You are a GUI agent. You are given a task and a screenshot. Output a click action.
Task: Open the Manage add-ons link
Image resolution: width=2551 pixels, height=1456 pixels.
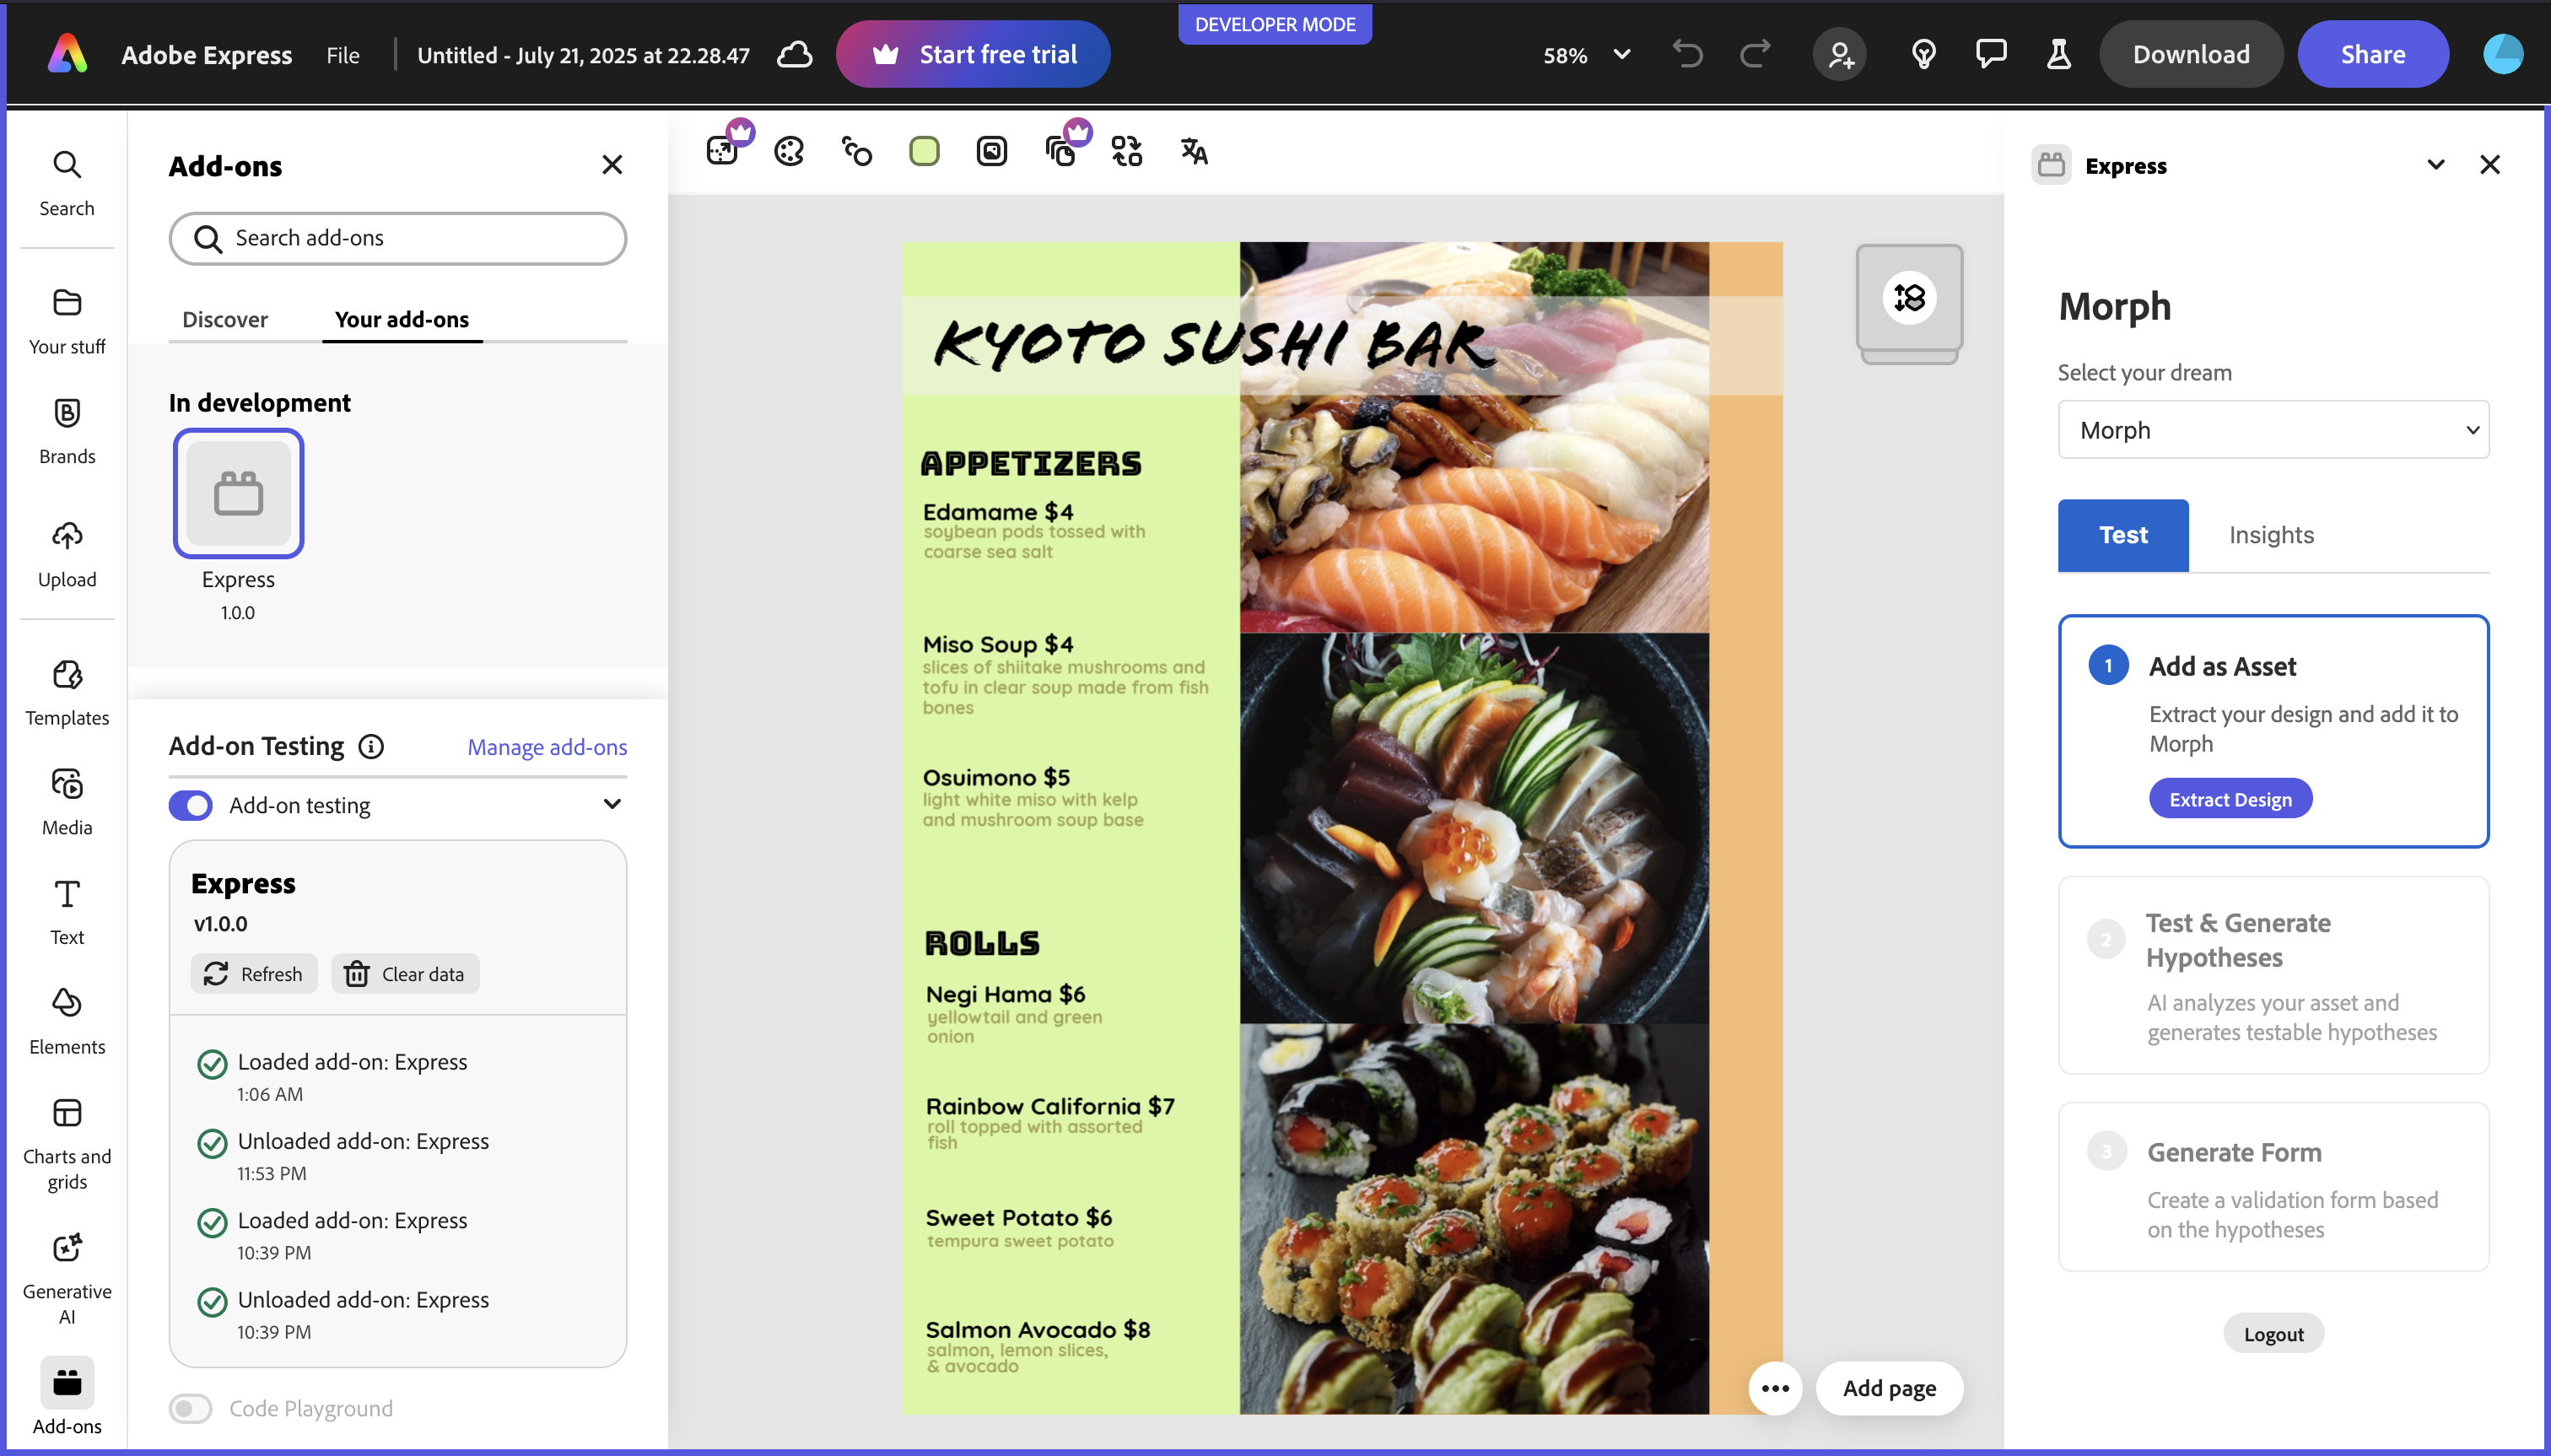pos(547,747)
